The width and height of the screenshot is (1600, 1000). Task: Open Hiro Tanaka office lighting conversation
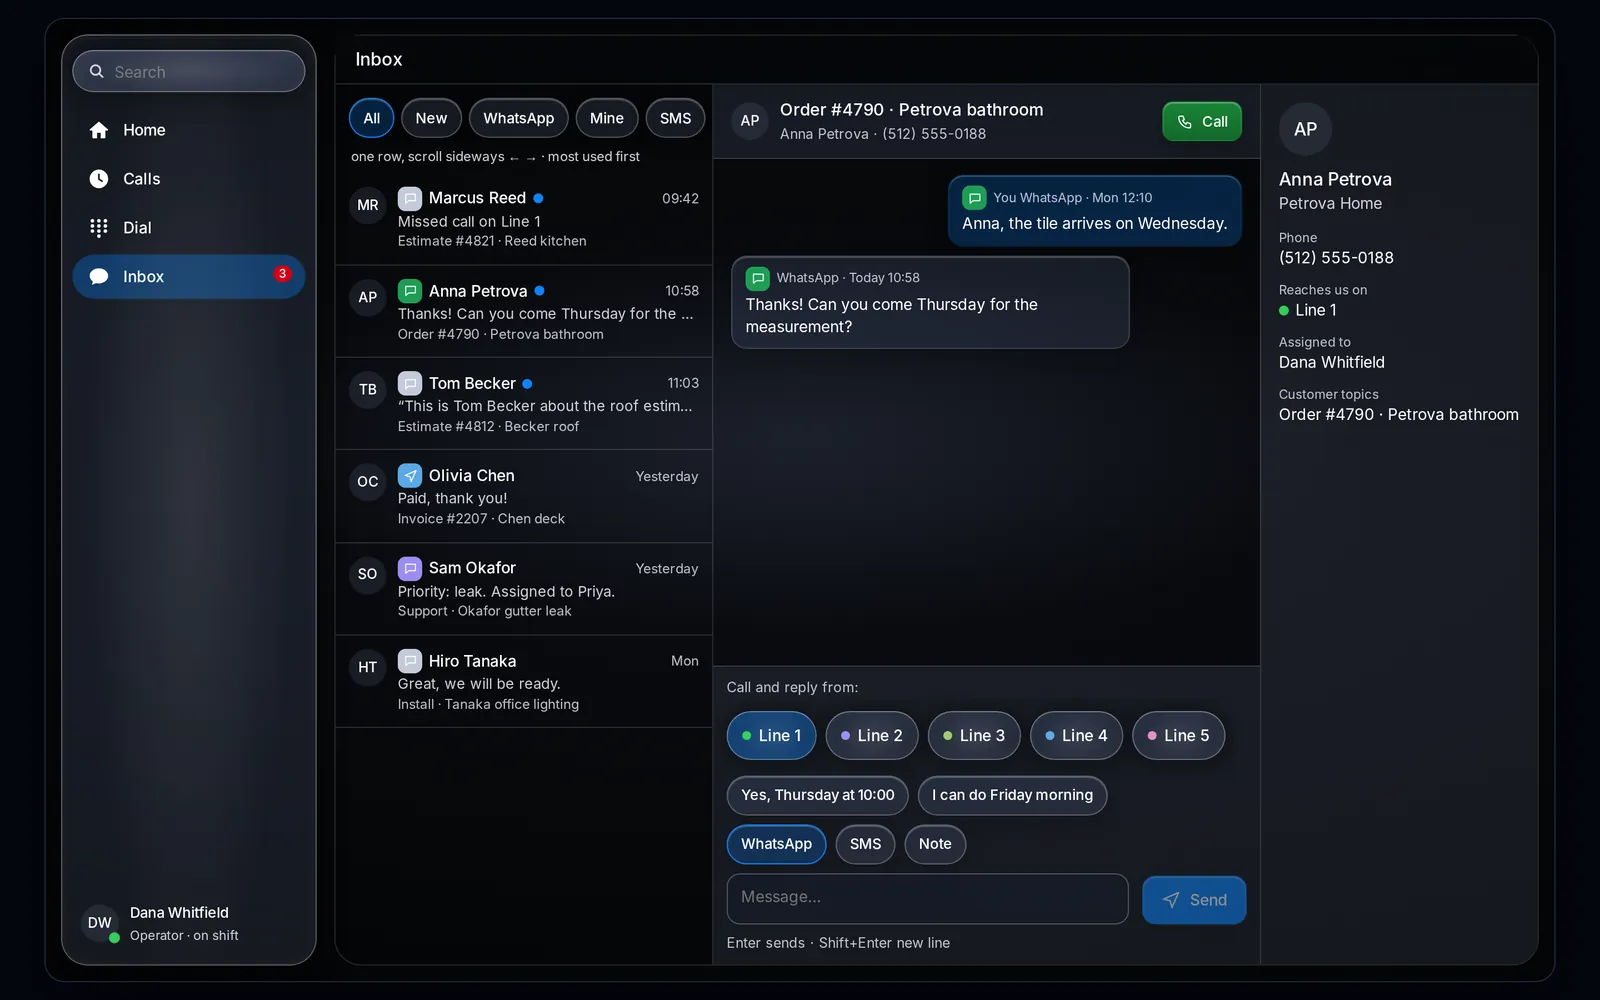(x=524, y=682)
